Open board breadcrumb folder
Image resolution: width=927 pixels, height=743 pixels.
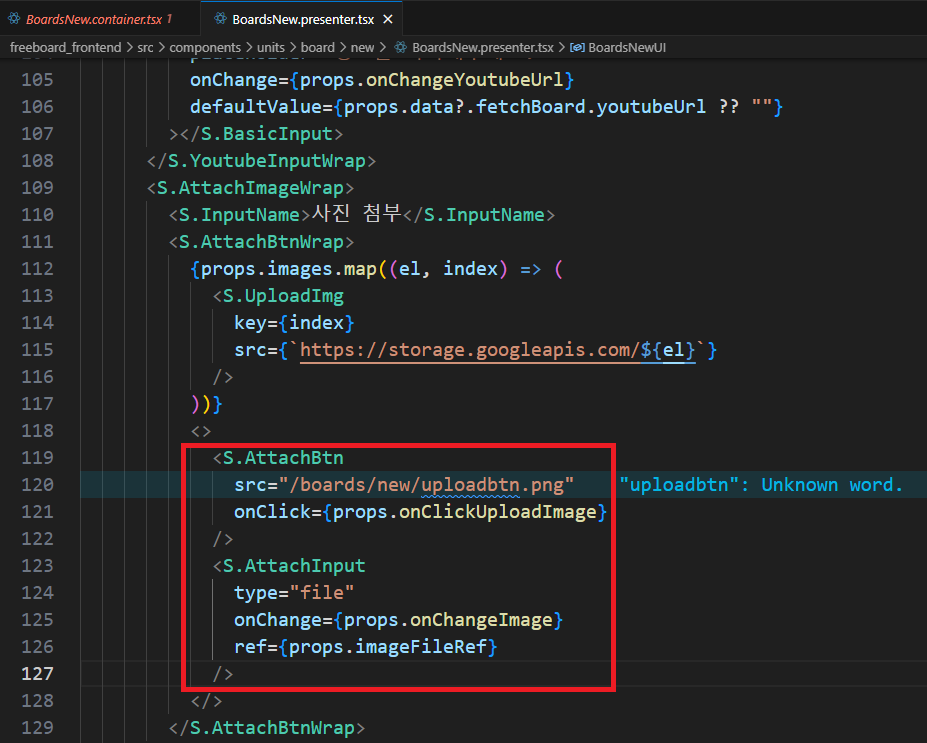(317, 47)
